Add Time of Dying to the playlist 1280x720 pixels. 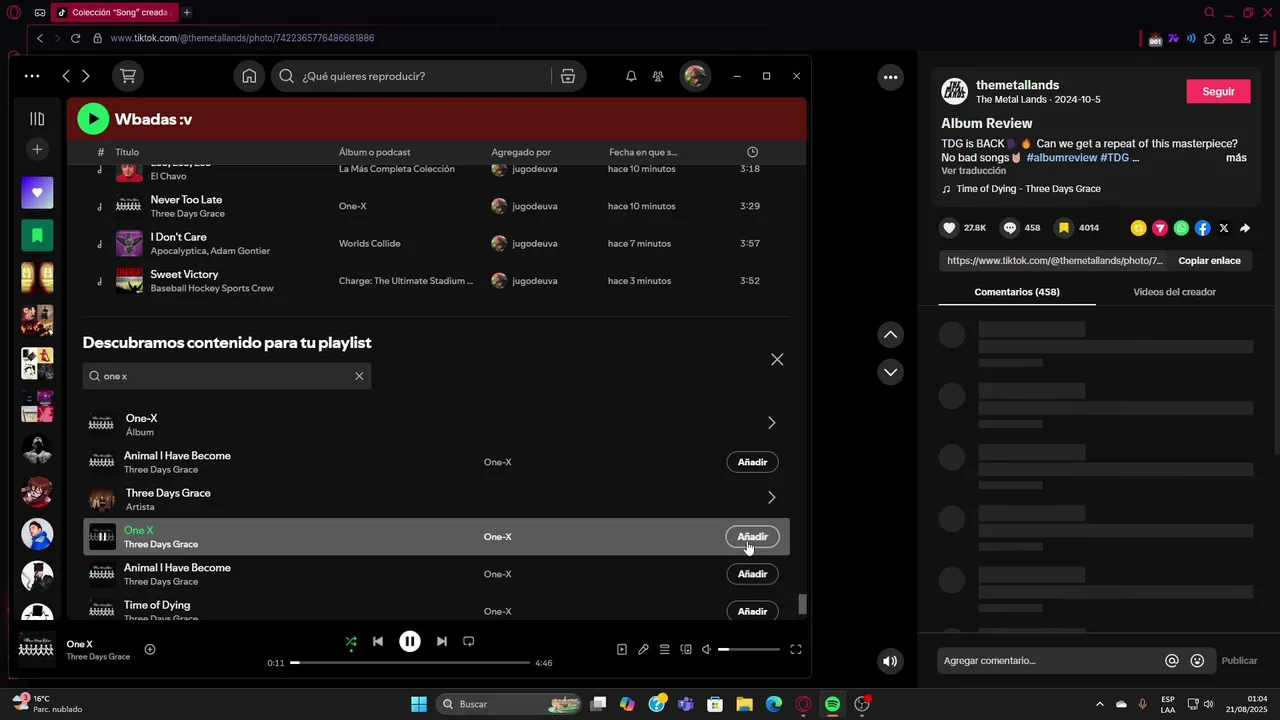point(752,611)
